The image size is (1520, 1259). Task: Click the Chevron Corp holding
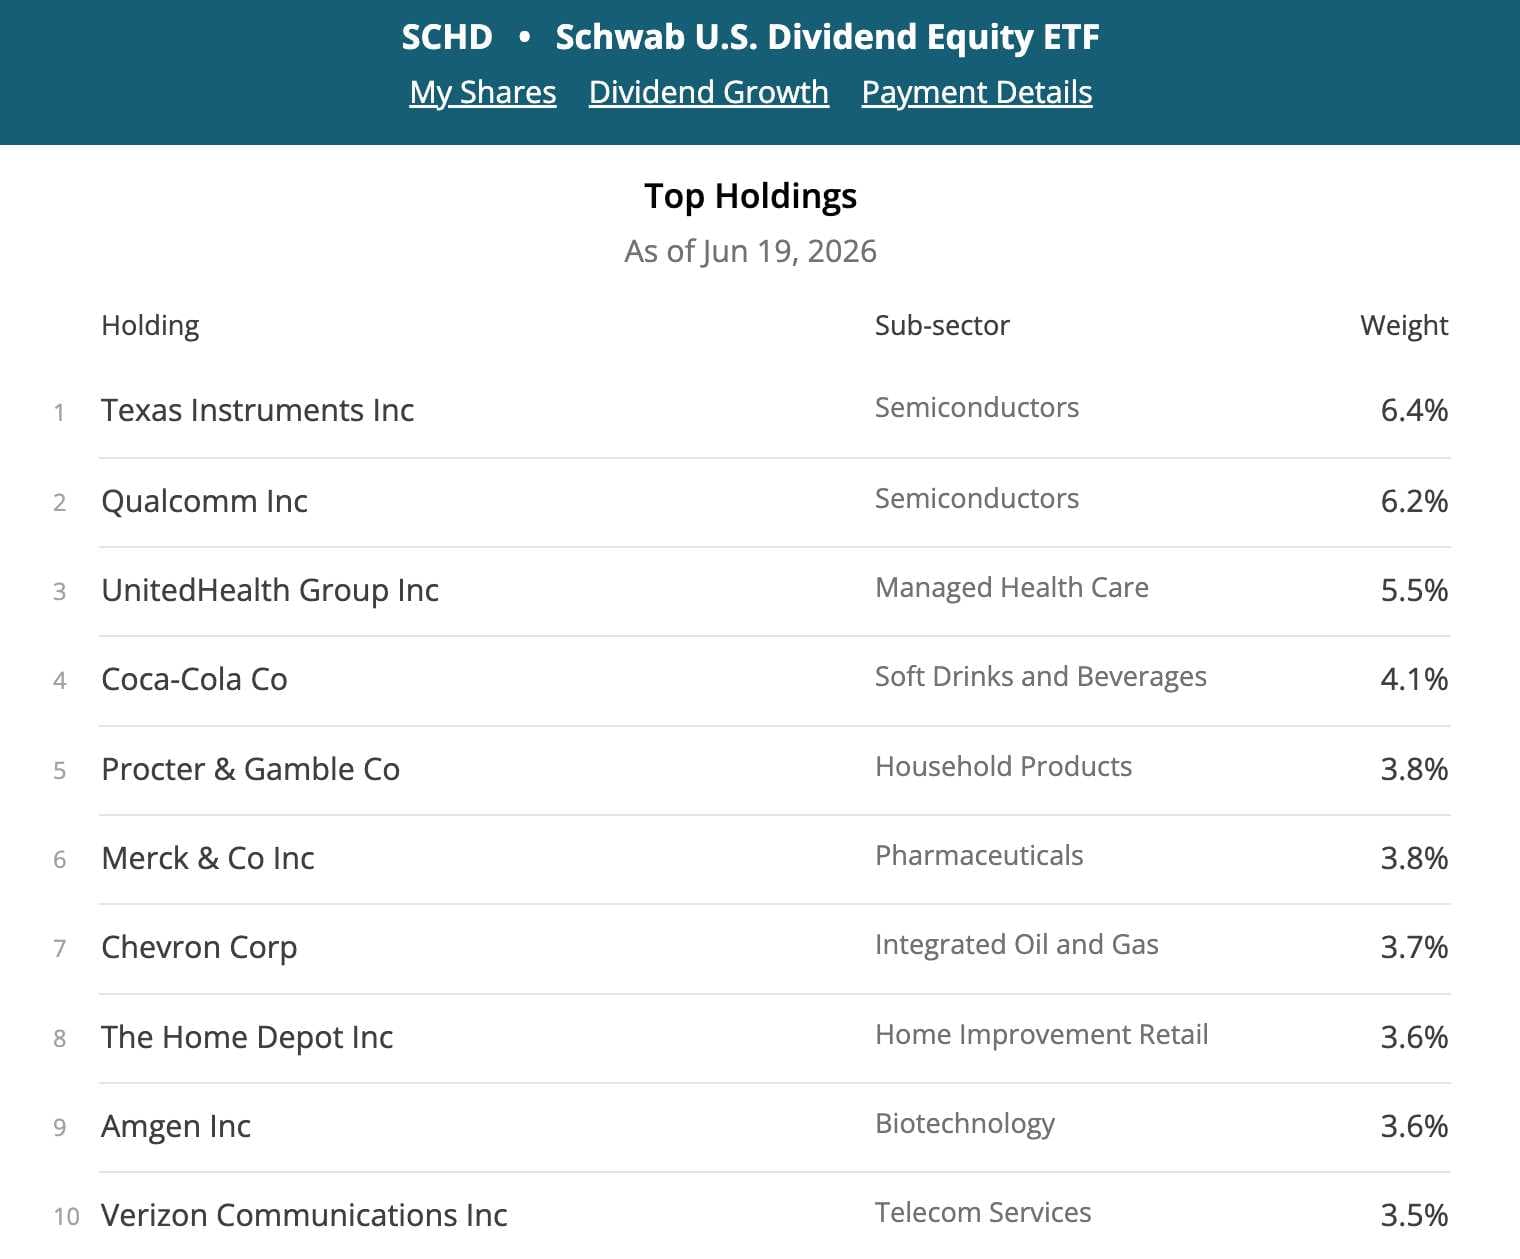click(199, 947)
